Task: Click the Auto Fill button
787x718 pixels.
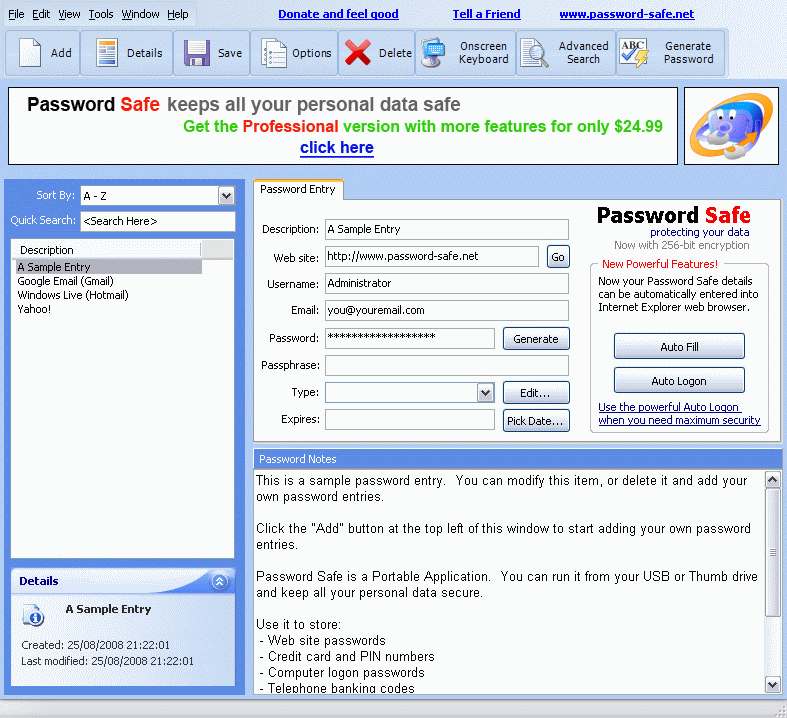Action: (679, 347)
